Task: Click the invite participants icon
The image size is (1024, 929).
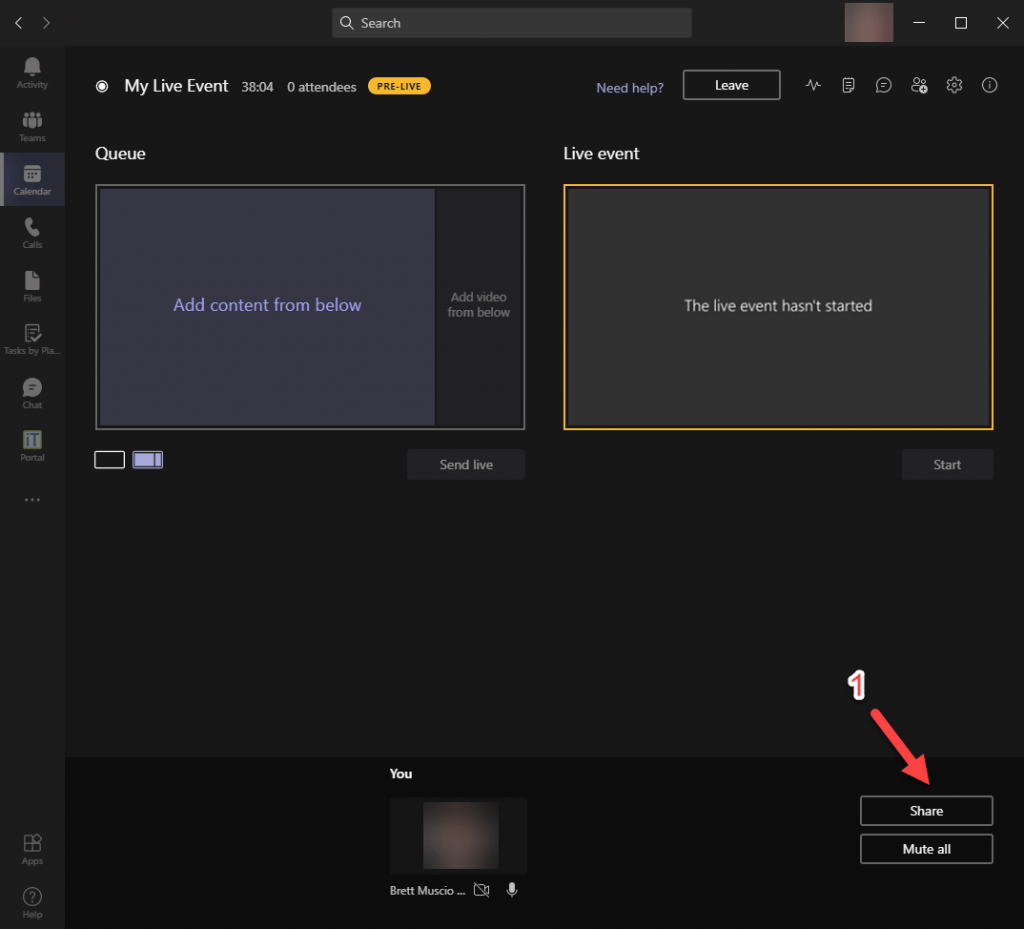Action: 919,85
